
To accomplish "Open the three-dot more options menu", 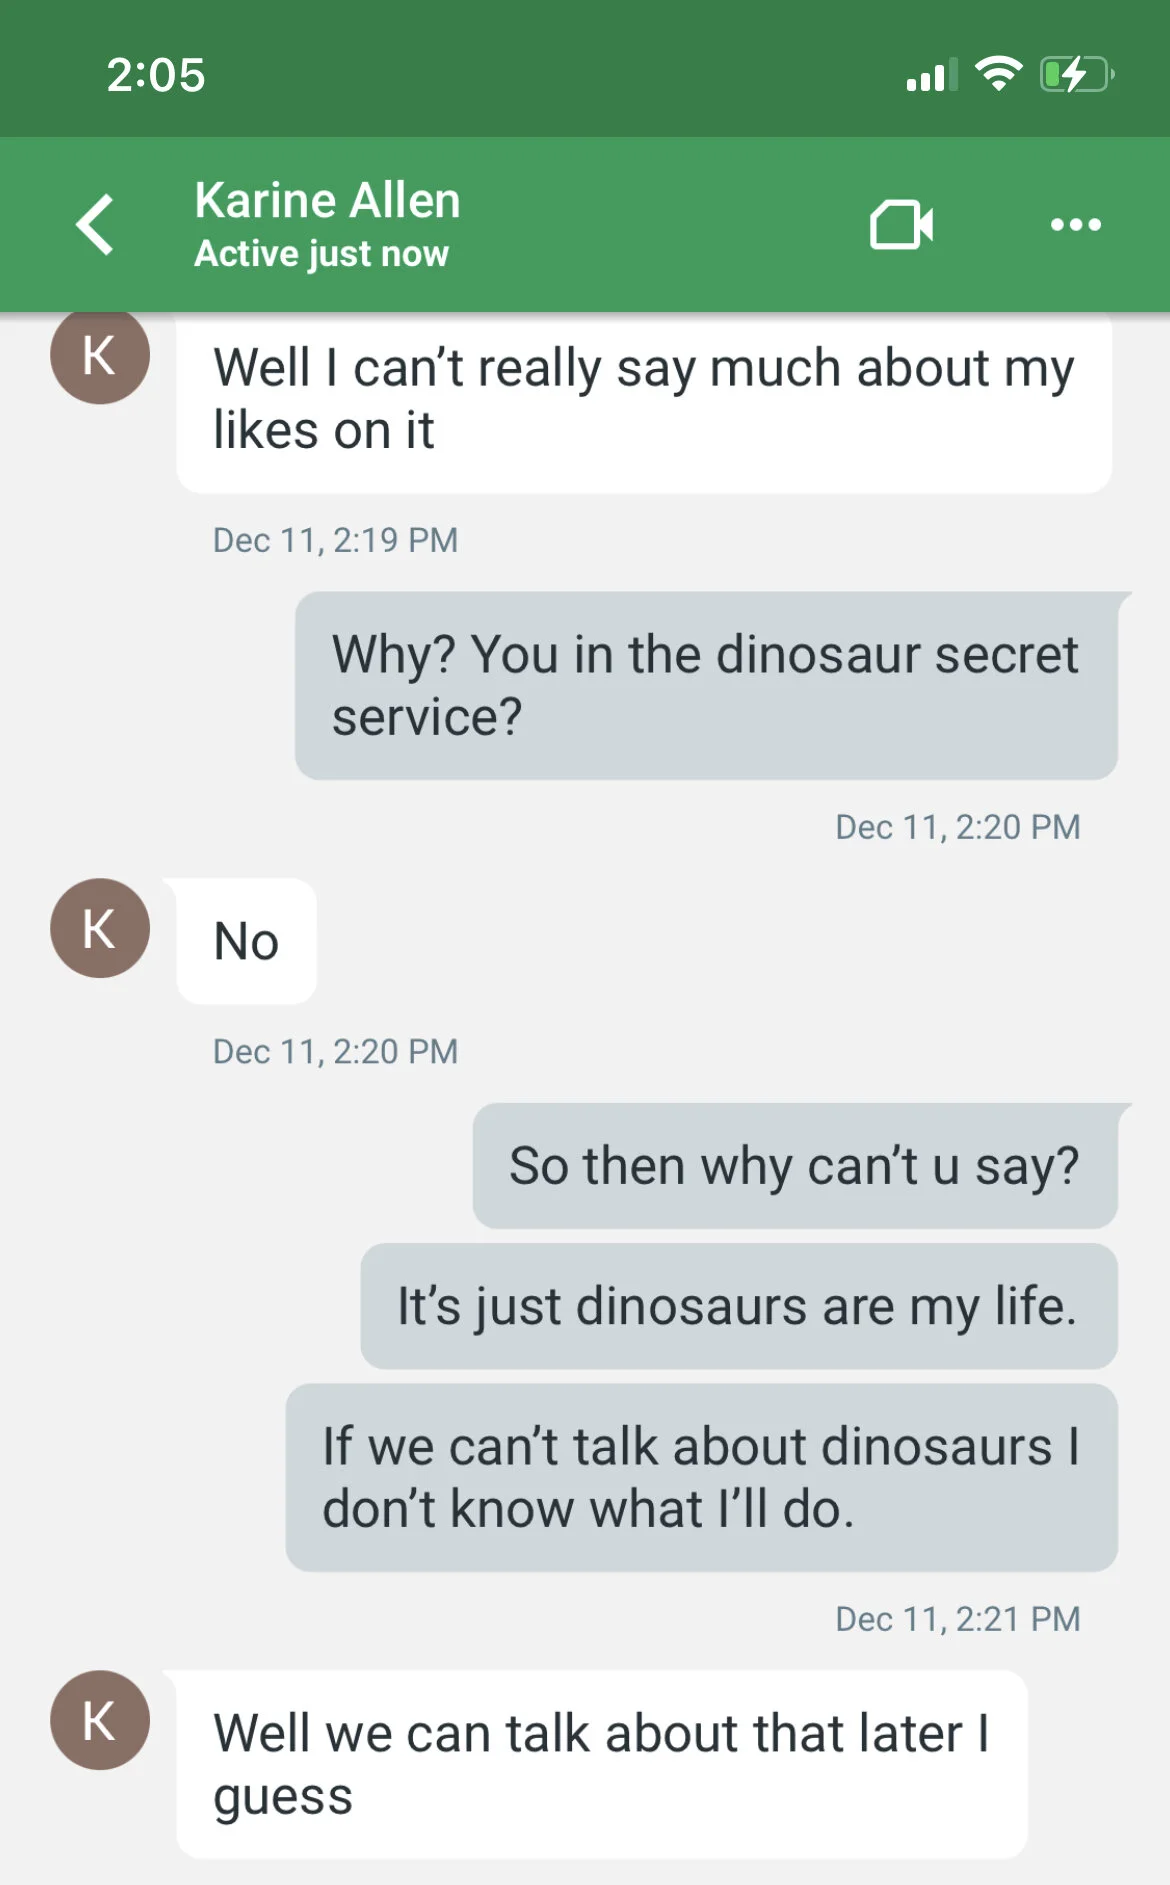I will tap(1076, 224).
